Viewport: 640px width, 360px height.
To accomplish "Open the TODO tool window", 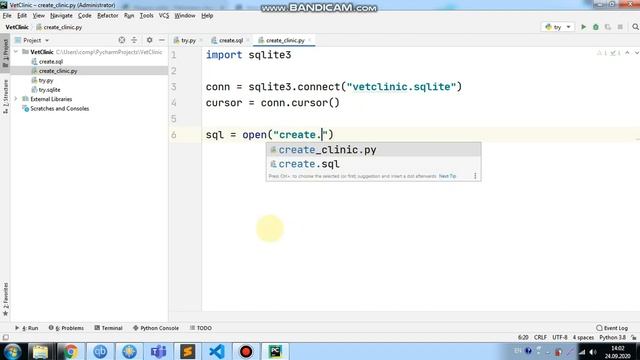I will (200, 328).
